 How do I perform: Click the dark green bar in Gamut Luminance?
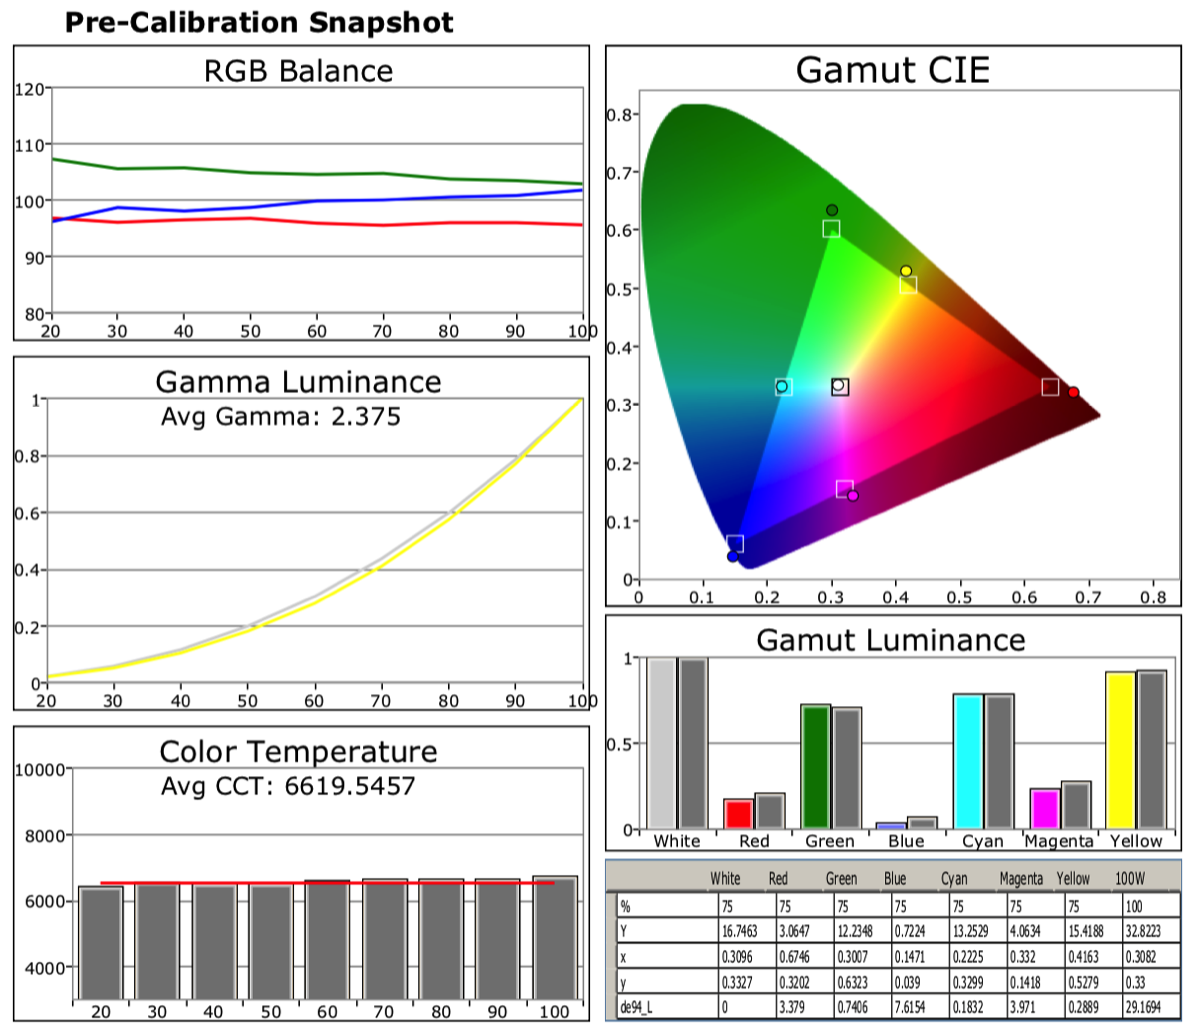815,766
